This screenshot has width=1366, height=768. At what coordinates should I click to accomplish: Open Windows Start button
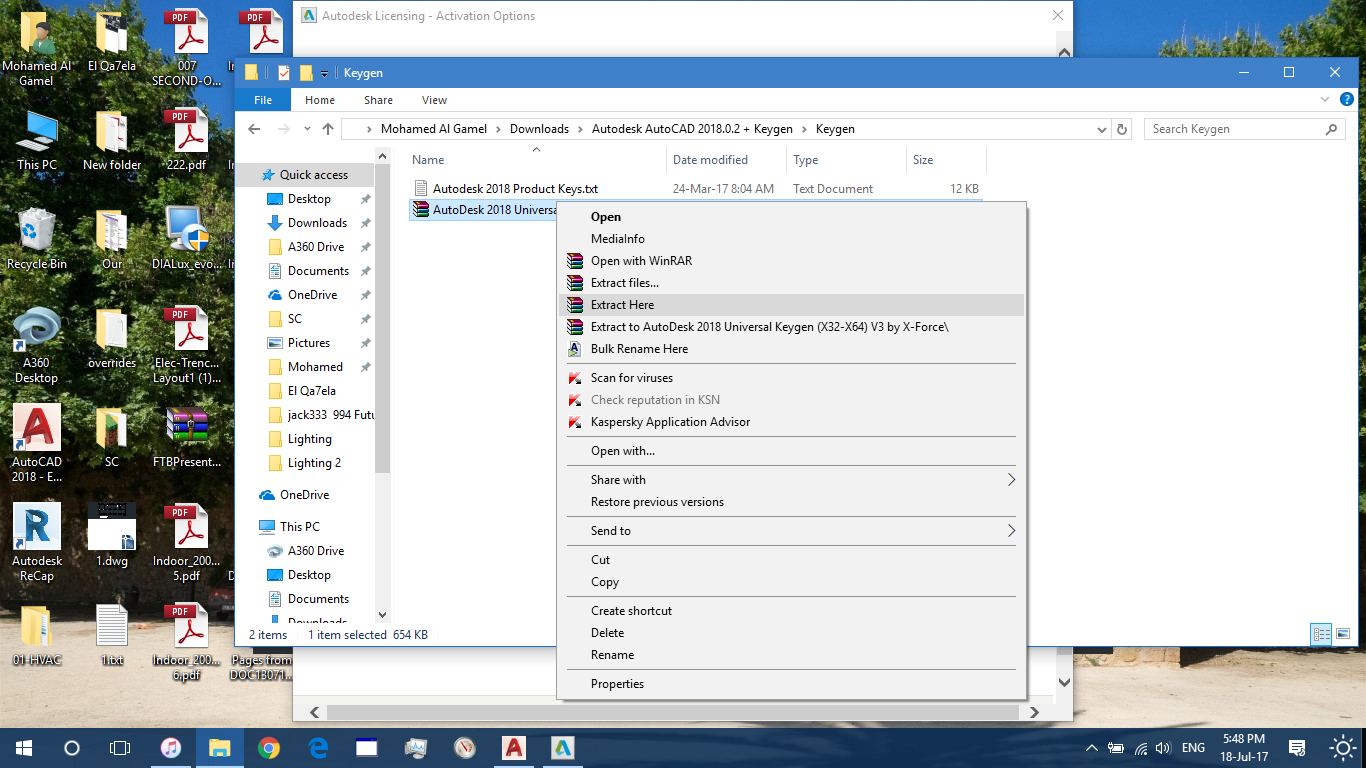point(23,748)
